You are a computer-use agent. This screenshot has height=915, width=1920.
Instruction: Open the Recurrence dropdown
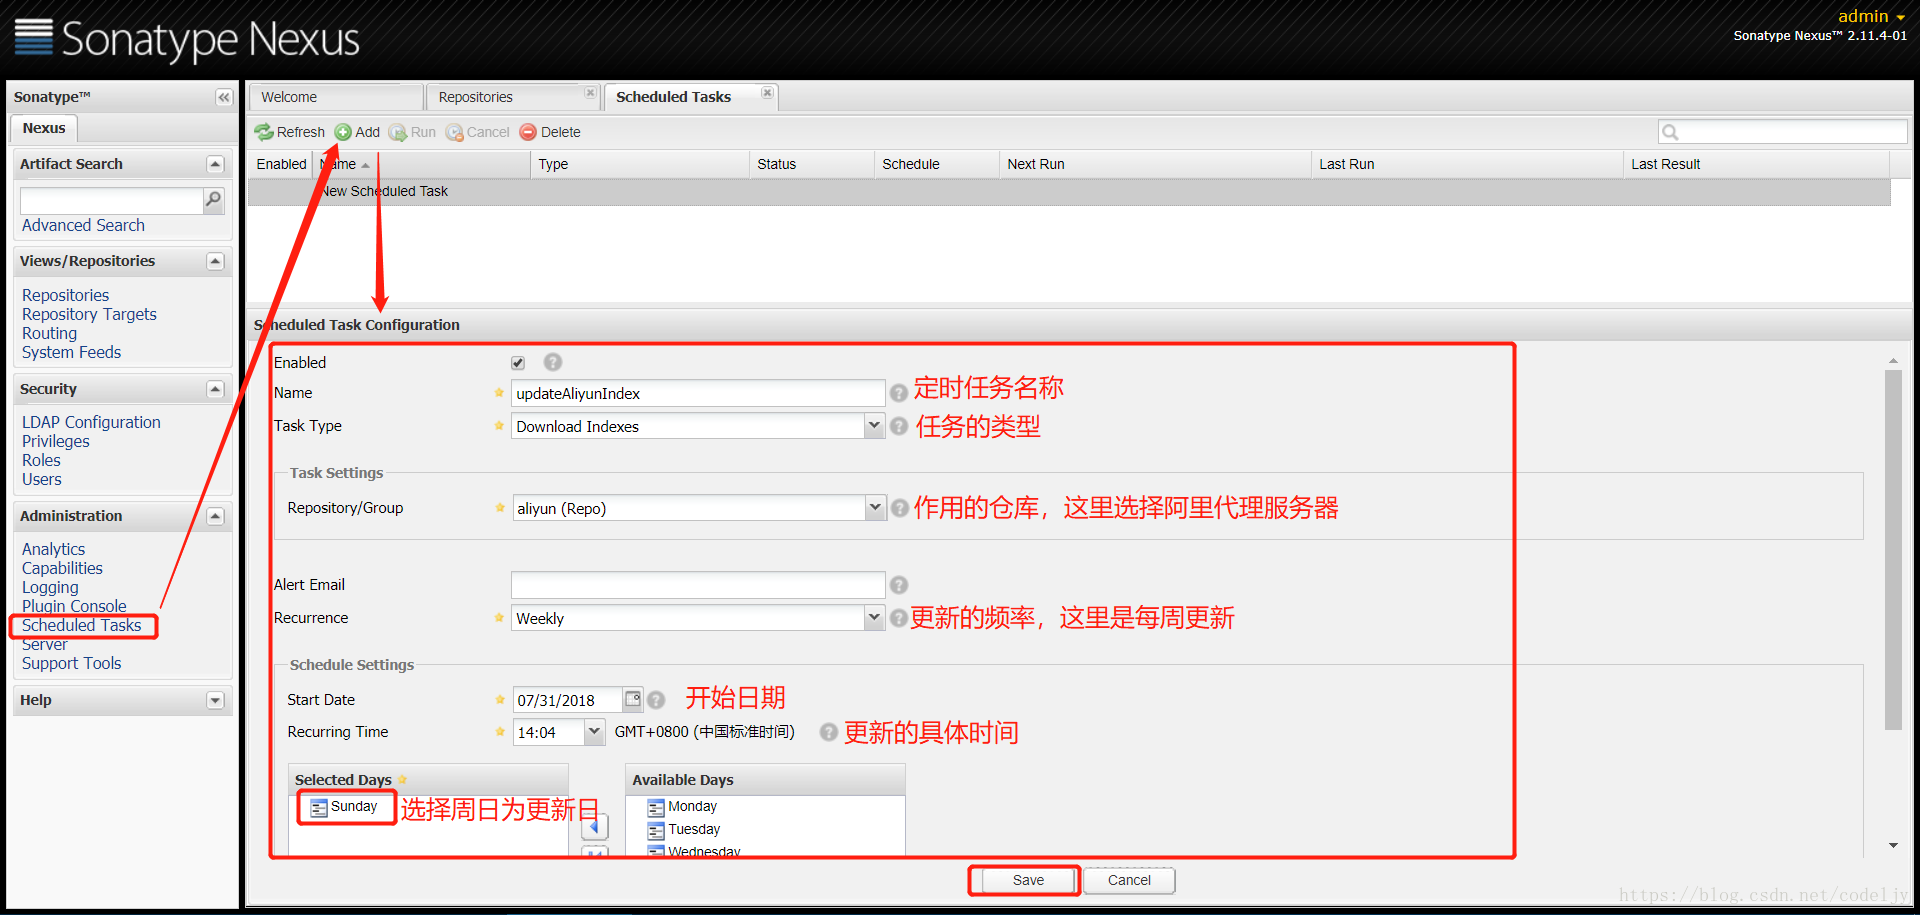[874, 618]
